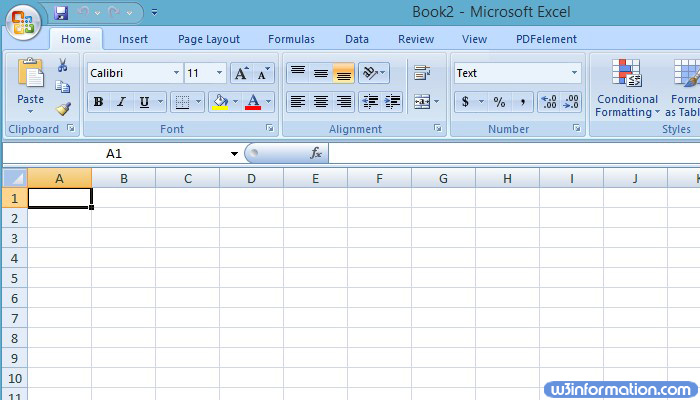Toggle Wrap Text icon
The width and height of the screenshot is (700, 400).
[422, 73]
